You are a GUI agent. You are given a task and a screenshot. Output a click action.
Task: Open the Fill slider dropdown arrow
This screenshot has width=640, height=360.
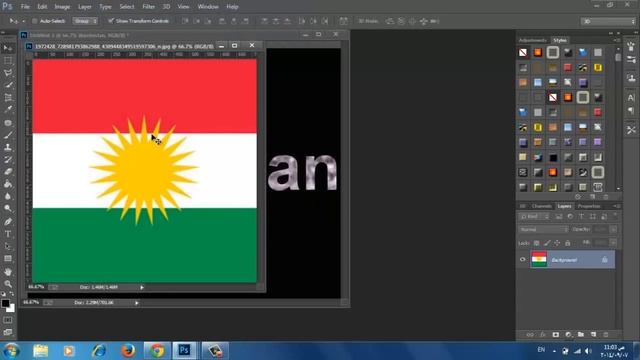613,243
